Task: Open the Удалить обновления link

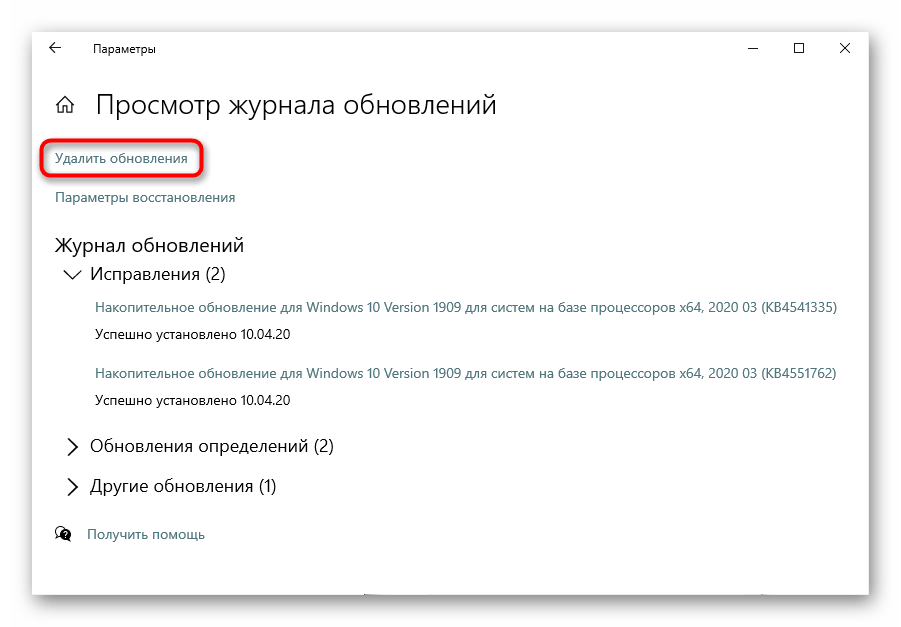Action: 121,158
